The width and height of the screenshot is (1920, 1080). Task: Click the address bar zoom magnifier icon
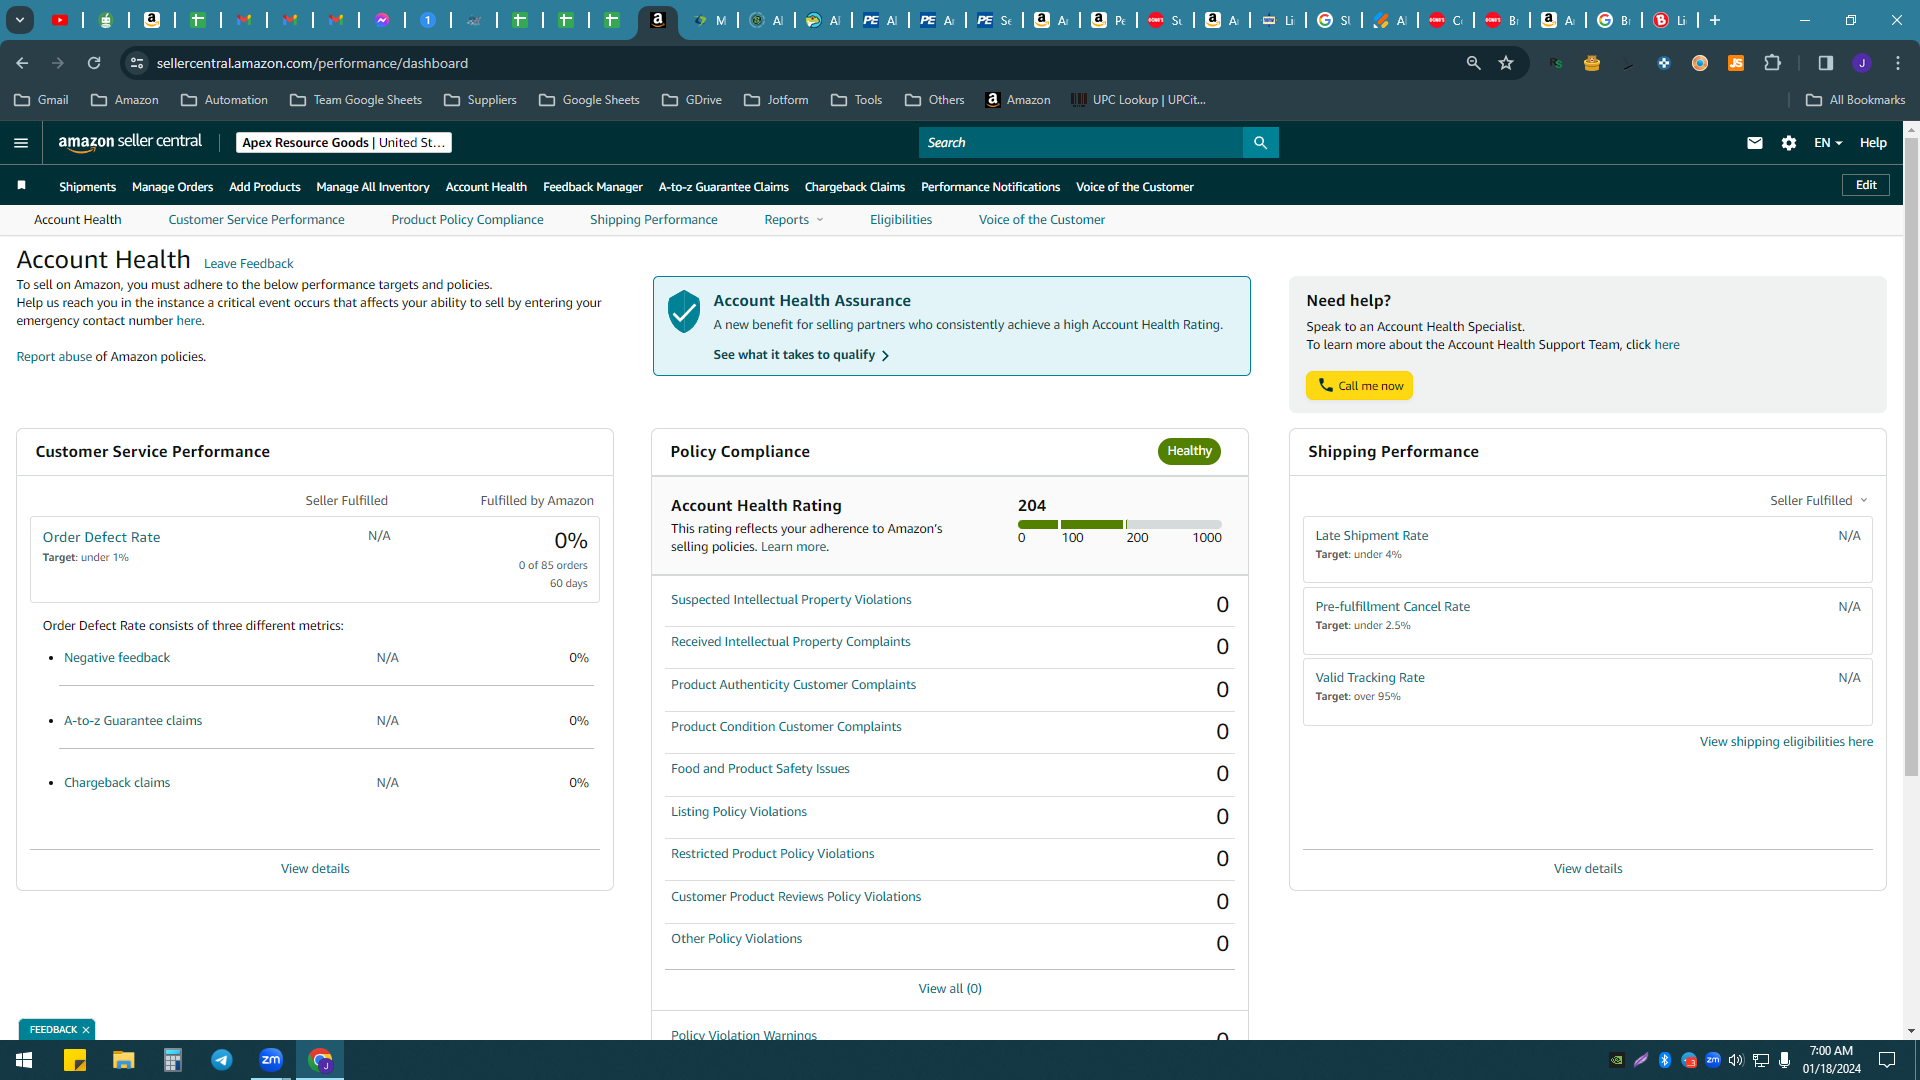(x=1473, y=63)
